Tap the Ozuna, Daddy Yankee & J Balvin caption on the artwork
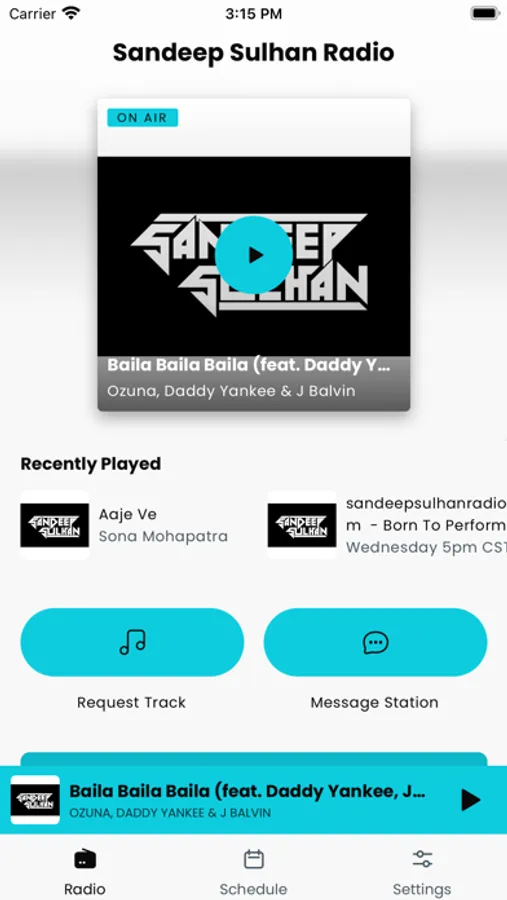Viewport: 507px width, 900px height. point(231,391)
